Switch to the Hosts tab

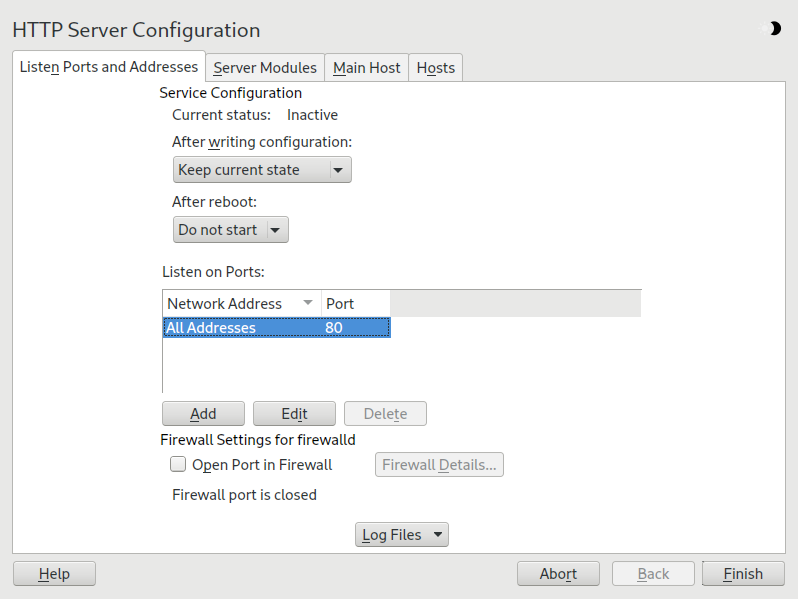pyautogui.click(x=435, y=68)
